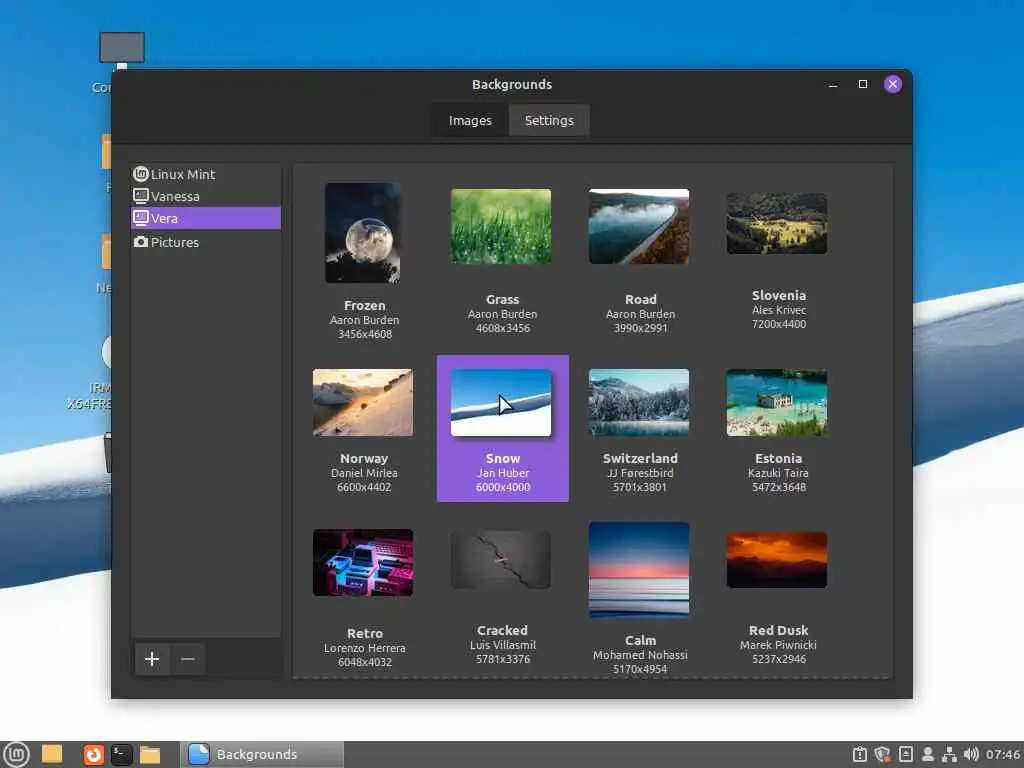Click the 'Mohamed Nohassi' author text
Image resolution: width=1024 pixels, height=768 pixels.
point(640,655)
